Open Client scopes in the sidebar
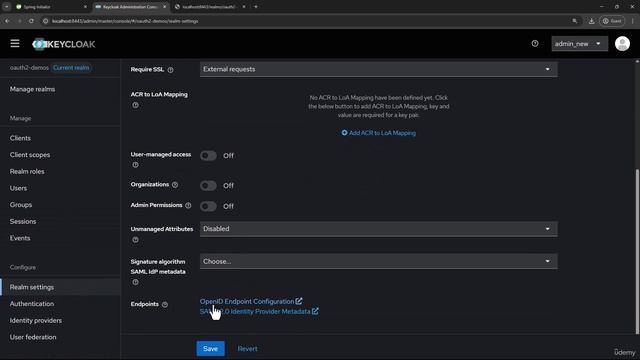This screenshot has height=360, width=640. [x=30, y=155]
